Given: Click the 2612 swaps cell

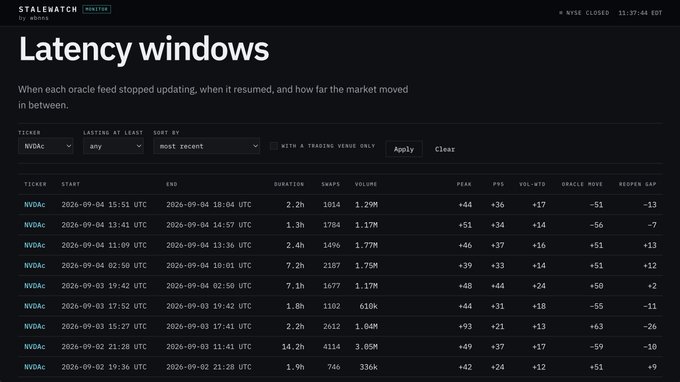Looking at the screenshot, I should pos(332,326).
